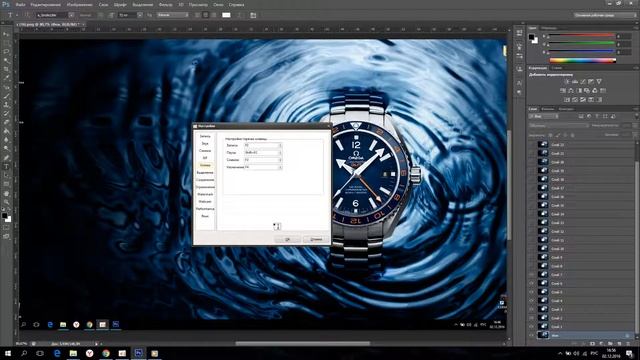Viewport: 640px width, 360px height.
Task: Select the Healing Brush tool
Action: click(6, 87)
